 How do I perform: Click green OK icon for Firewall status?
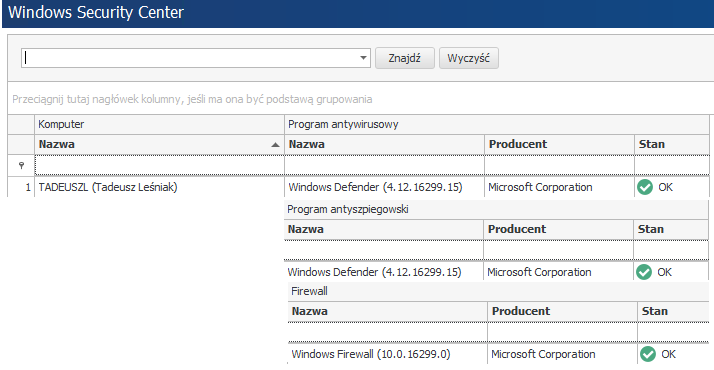point(648,354)
